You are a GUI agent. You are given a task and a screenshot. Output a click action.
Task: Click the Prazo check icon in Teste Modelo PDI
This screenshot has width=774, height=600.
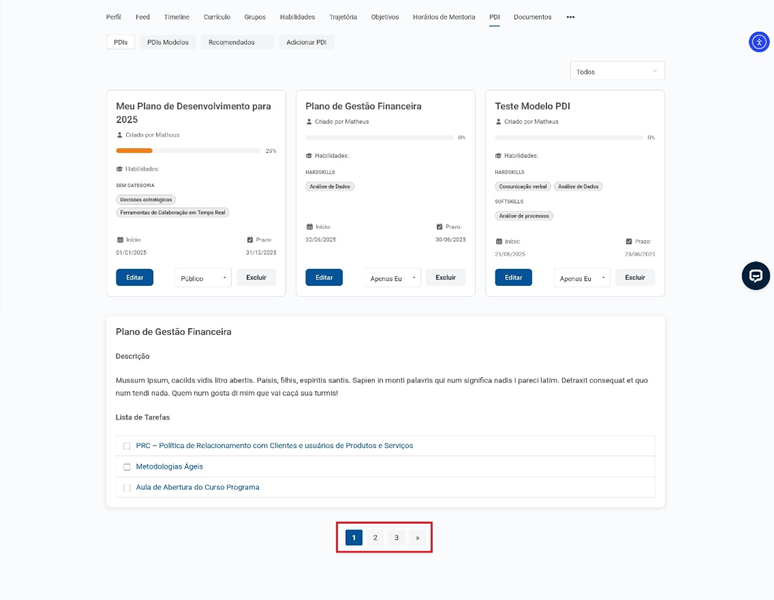pyautogui.click(x=629, y=241)
